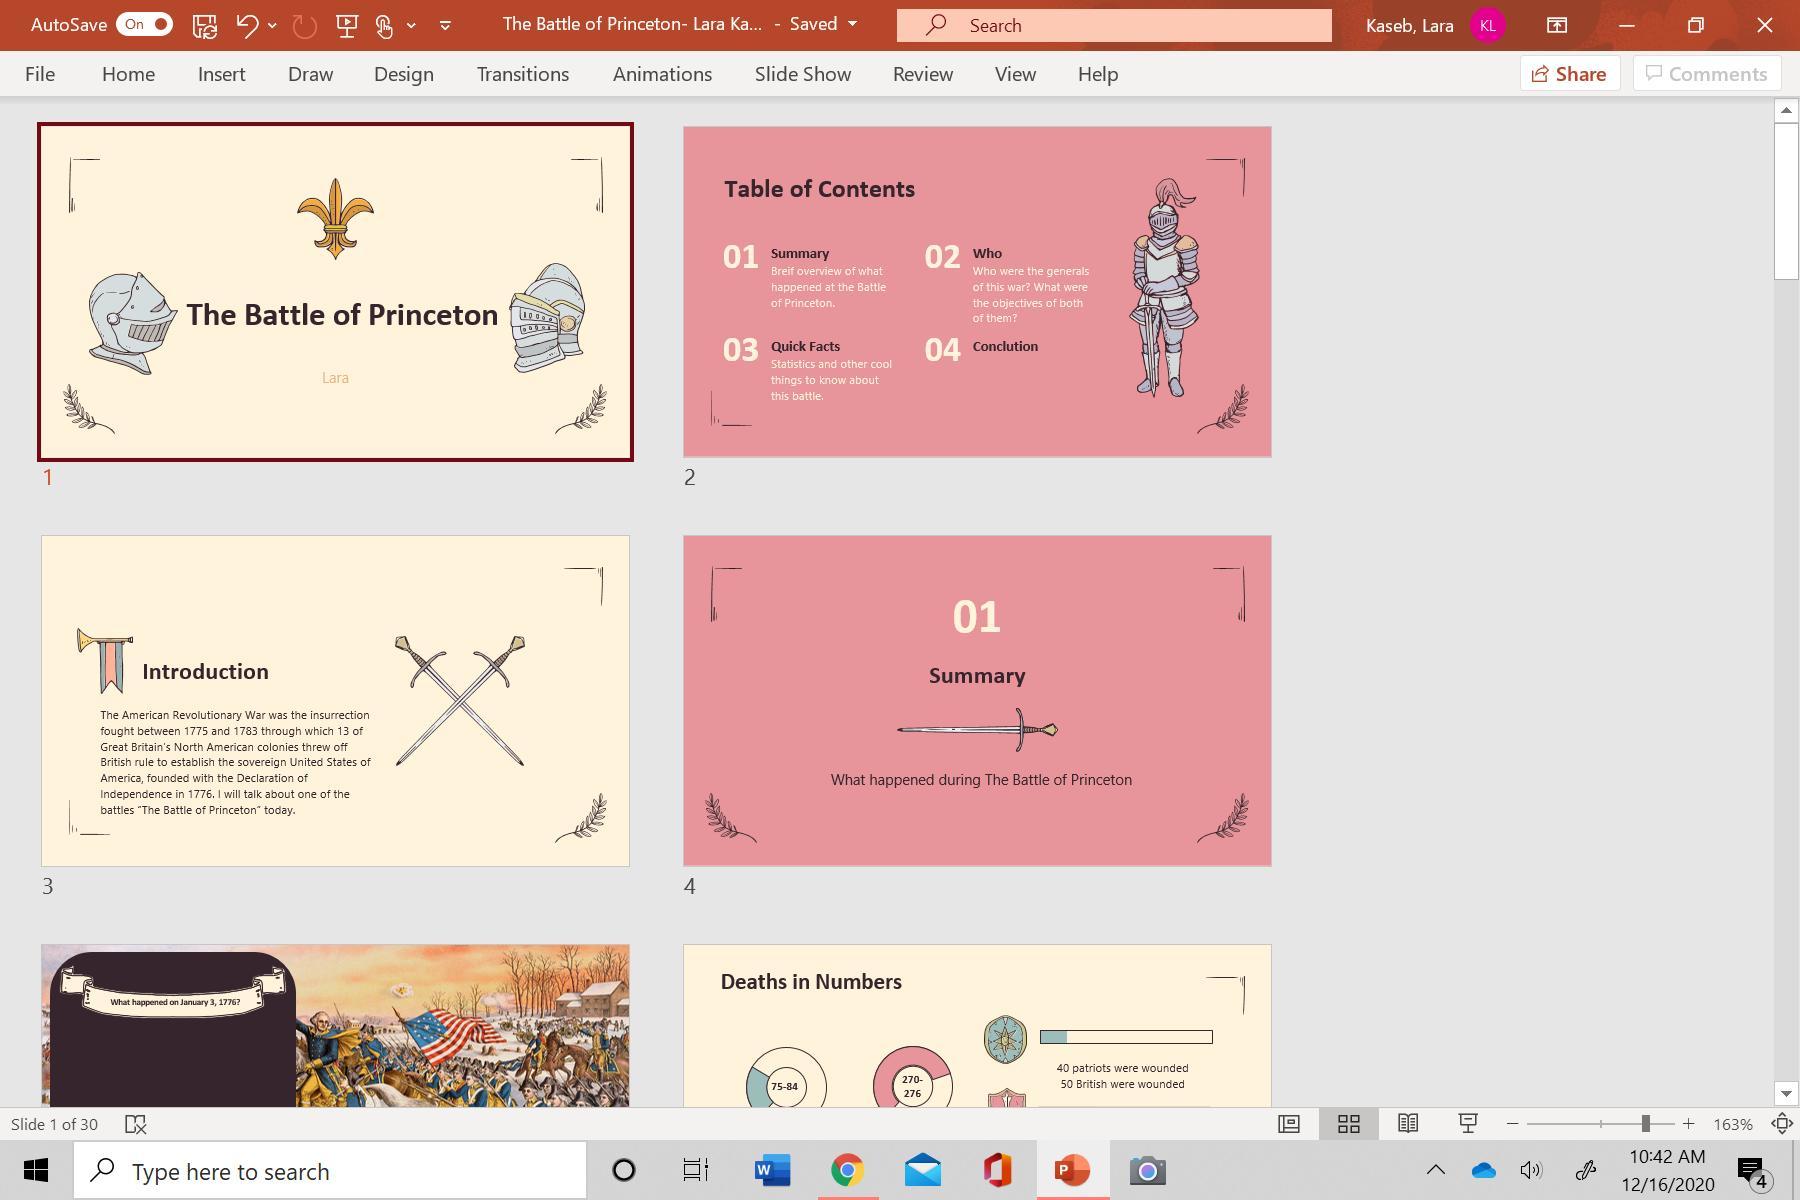This screenshot has width=1800, height=1200.
Task: Open the Design ribbon tab
Action: (403, 74)
